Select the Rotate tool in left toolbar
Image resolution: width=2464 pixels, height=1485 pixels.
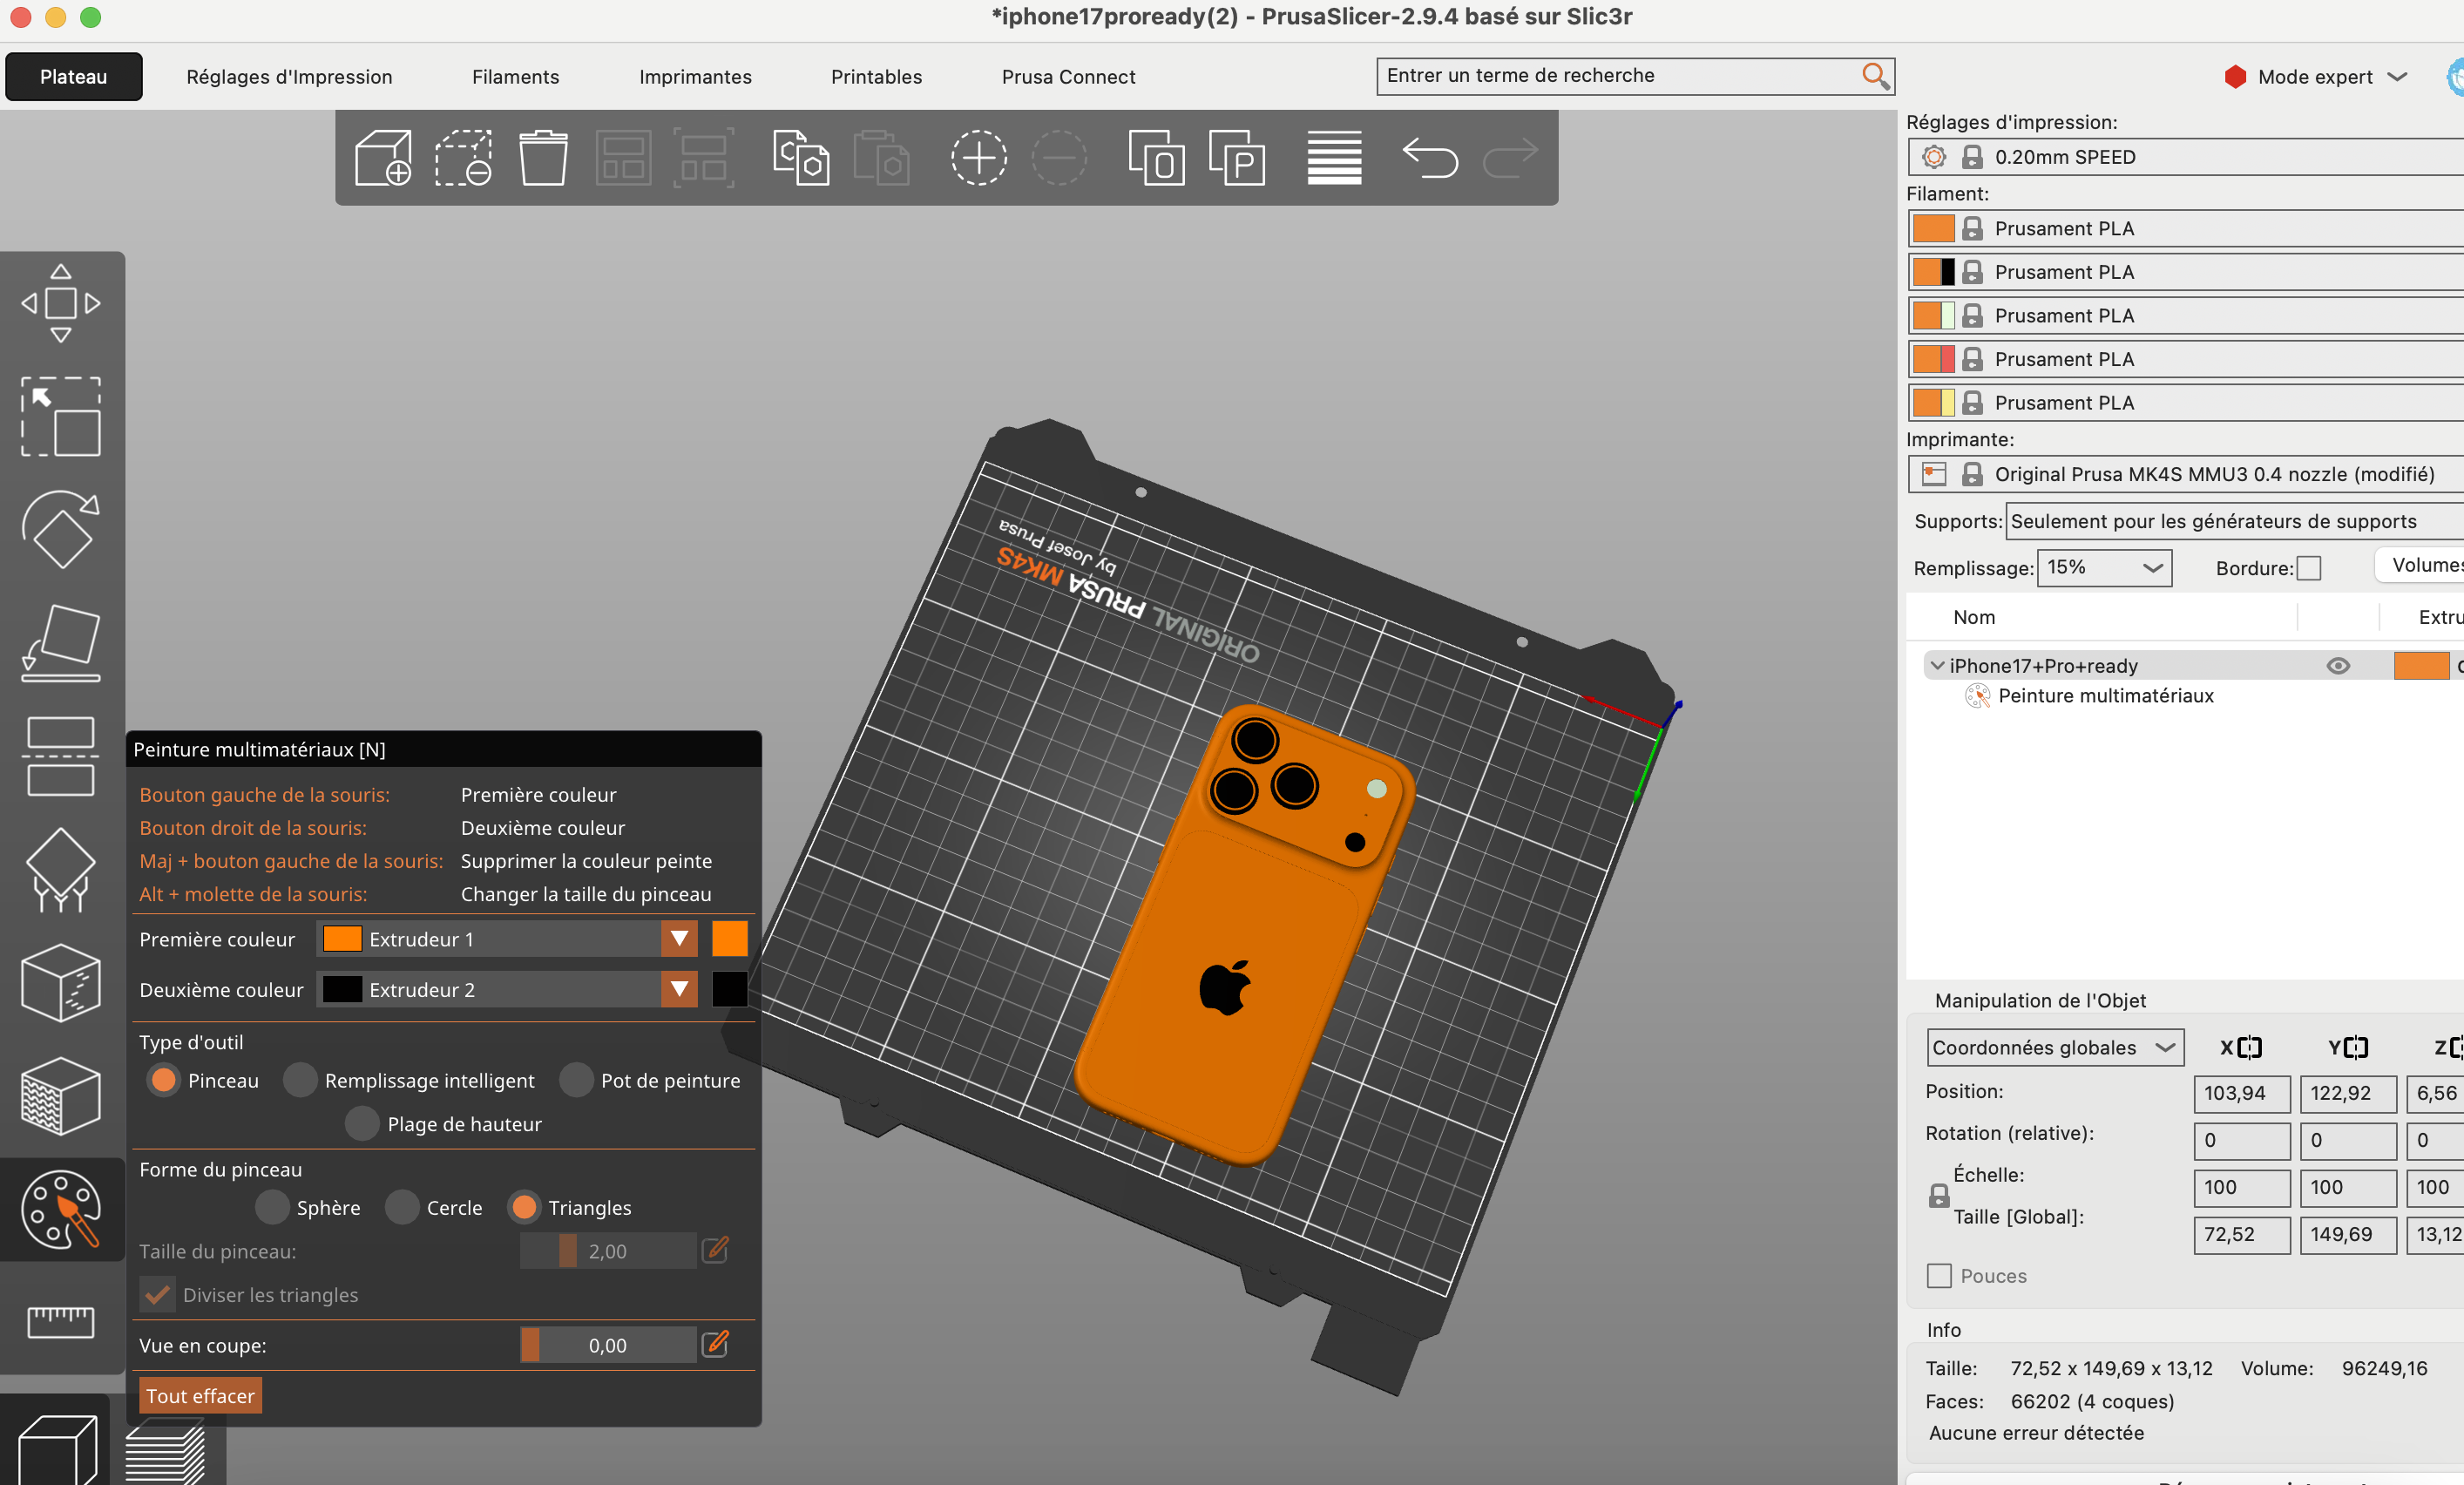(x=61, y=530)
